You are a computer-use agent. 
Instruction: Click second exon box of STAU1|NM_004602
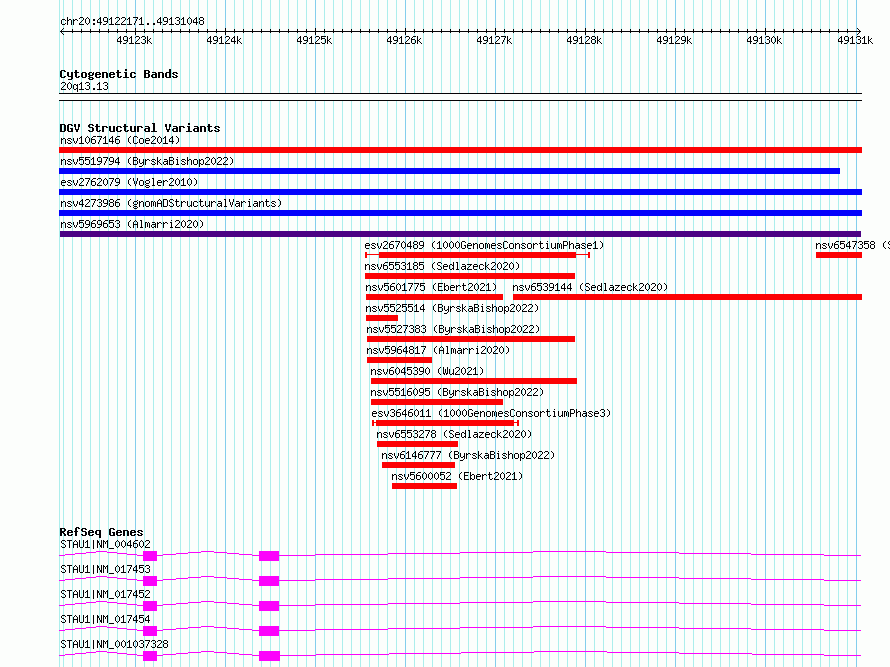pos(269,556)
